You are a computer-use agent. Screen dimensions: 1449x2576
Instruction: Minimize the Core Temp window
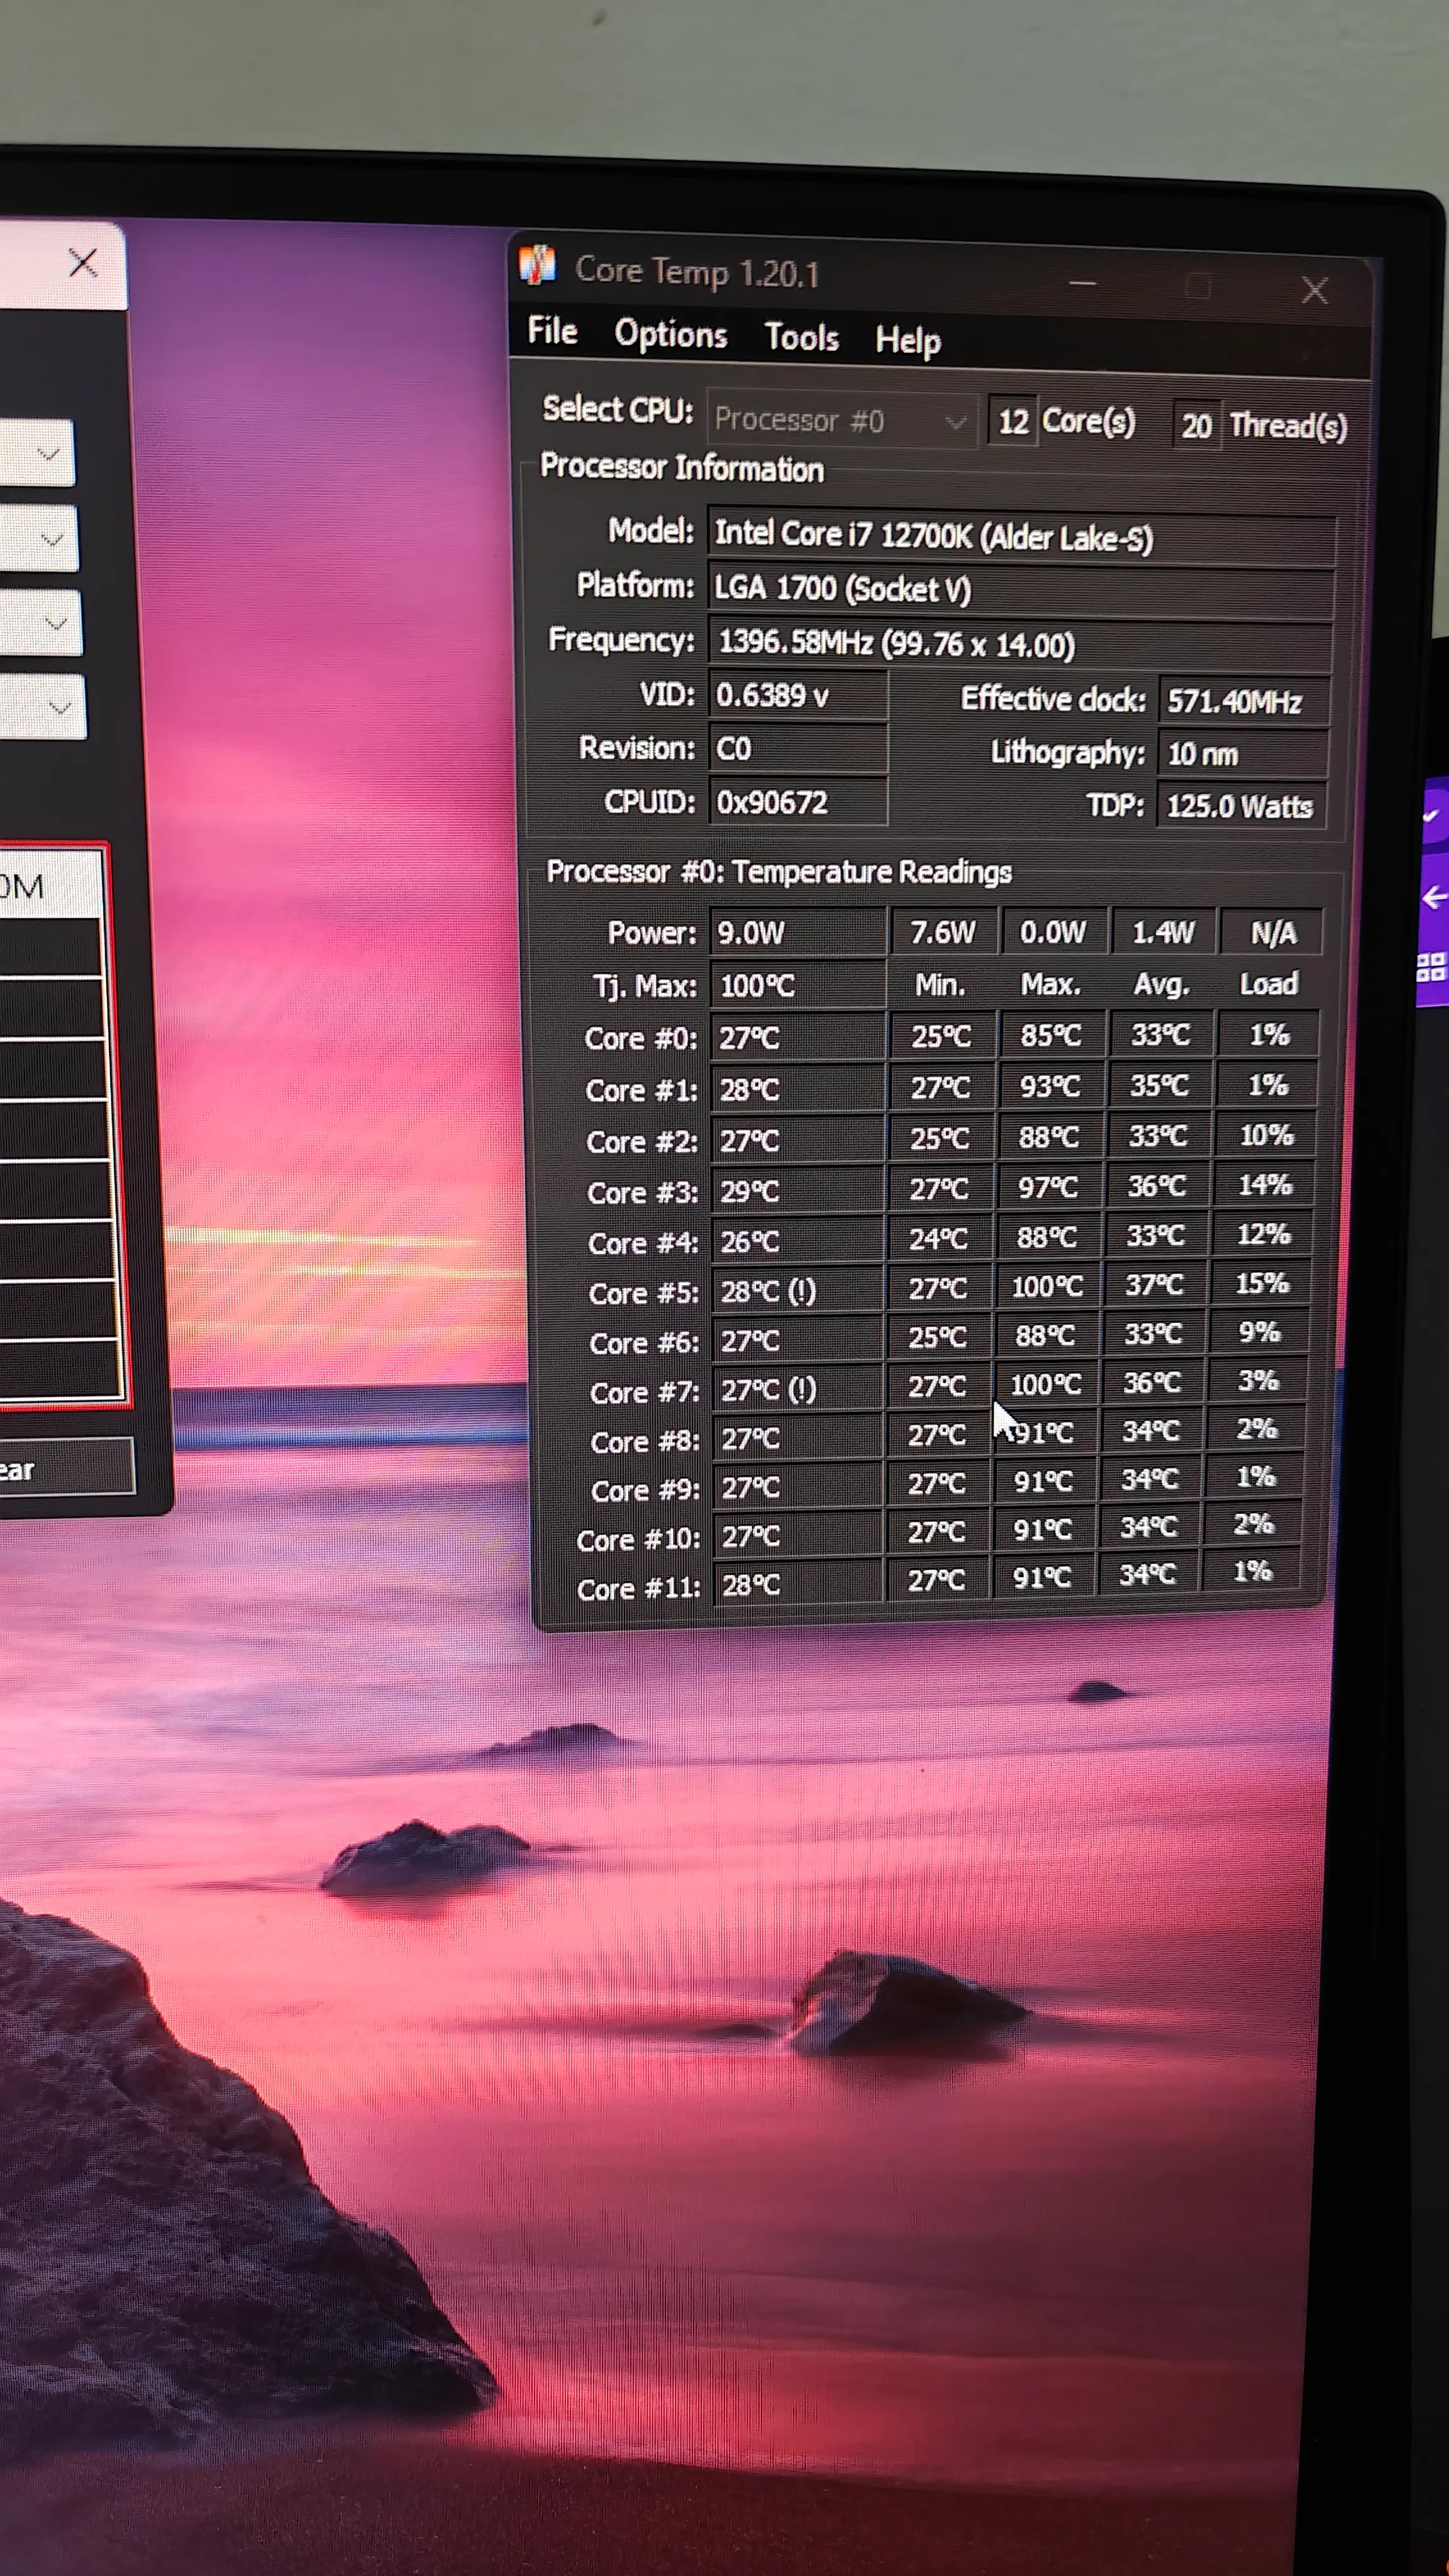coord(1082,284)
